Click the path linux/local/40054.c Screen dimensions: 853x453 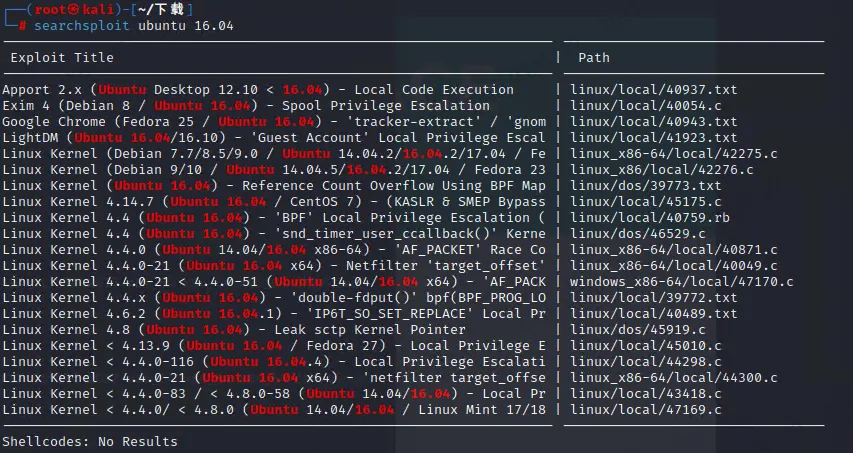pyautogui.click(x=645, y=106)
